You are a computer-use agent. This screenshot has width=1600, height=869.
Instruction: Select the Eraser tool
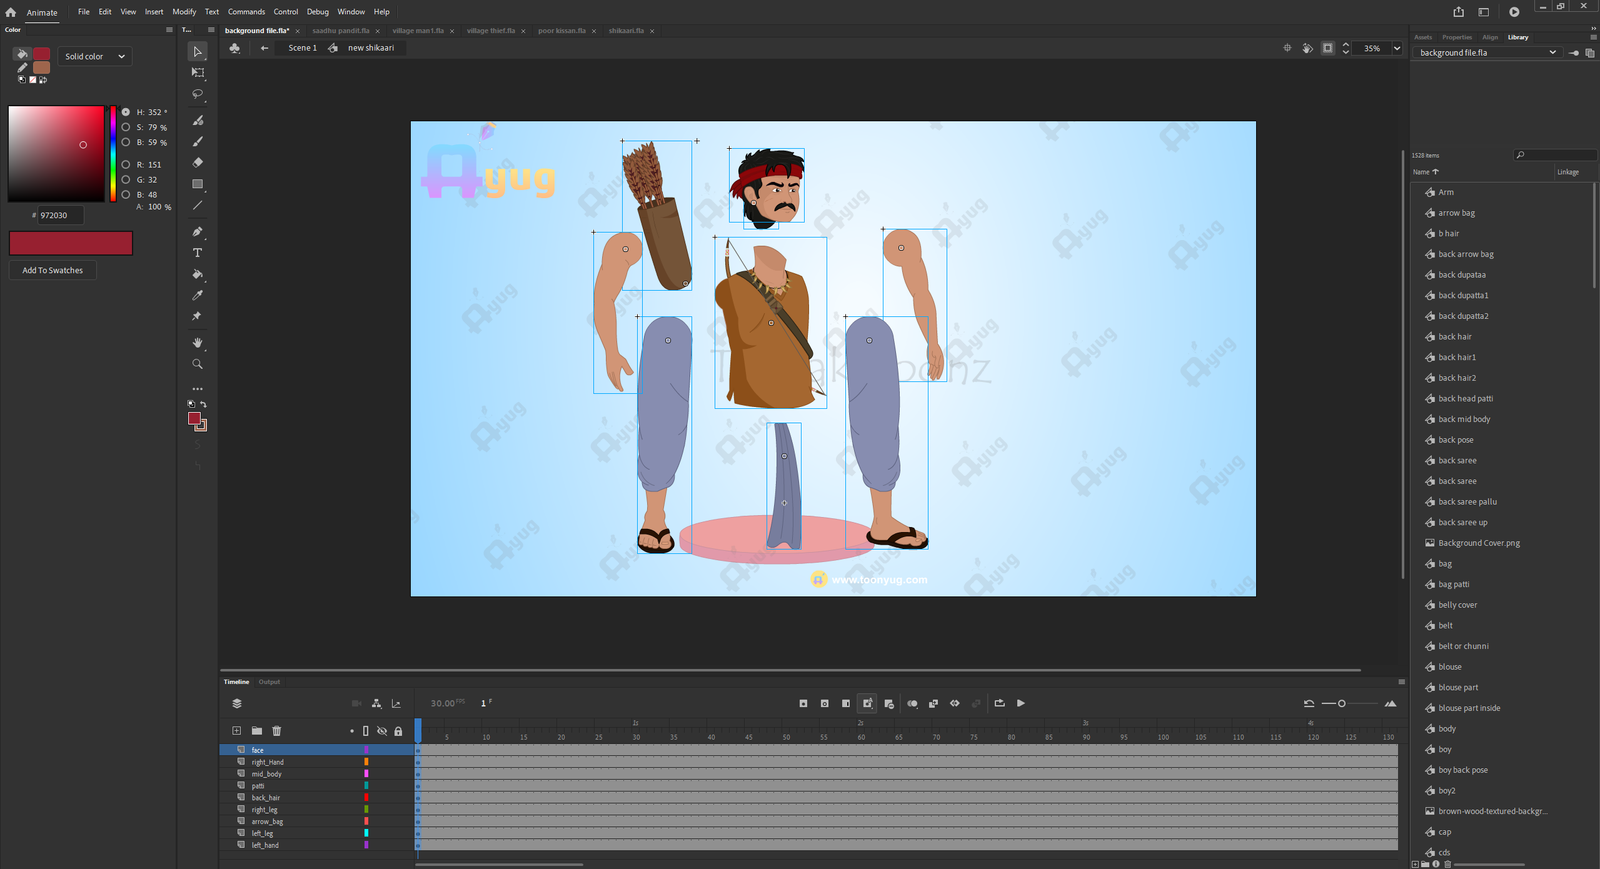click(197, 162)
